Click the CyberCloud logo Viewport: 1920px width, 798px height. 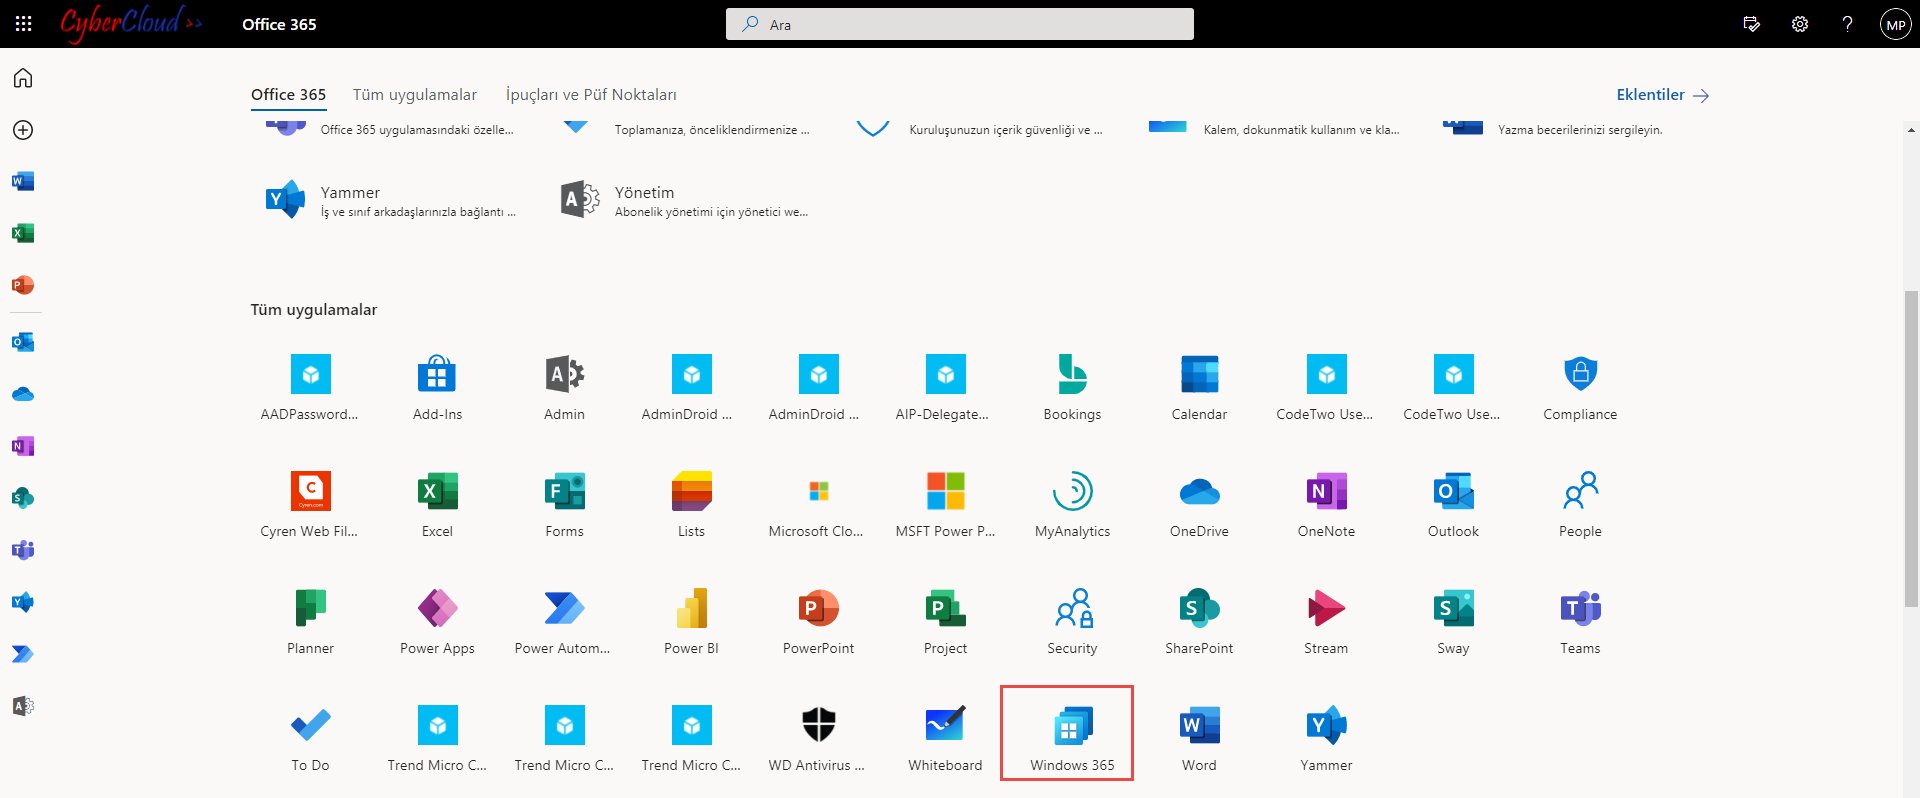(130, 23)
